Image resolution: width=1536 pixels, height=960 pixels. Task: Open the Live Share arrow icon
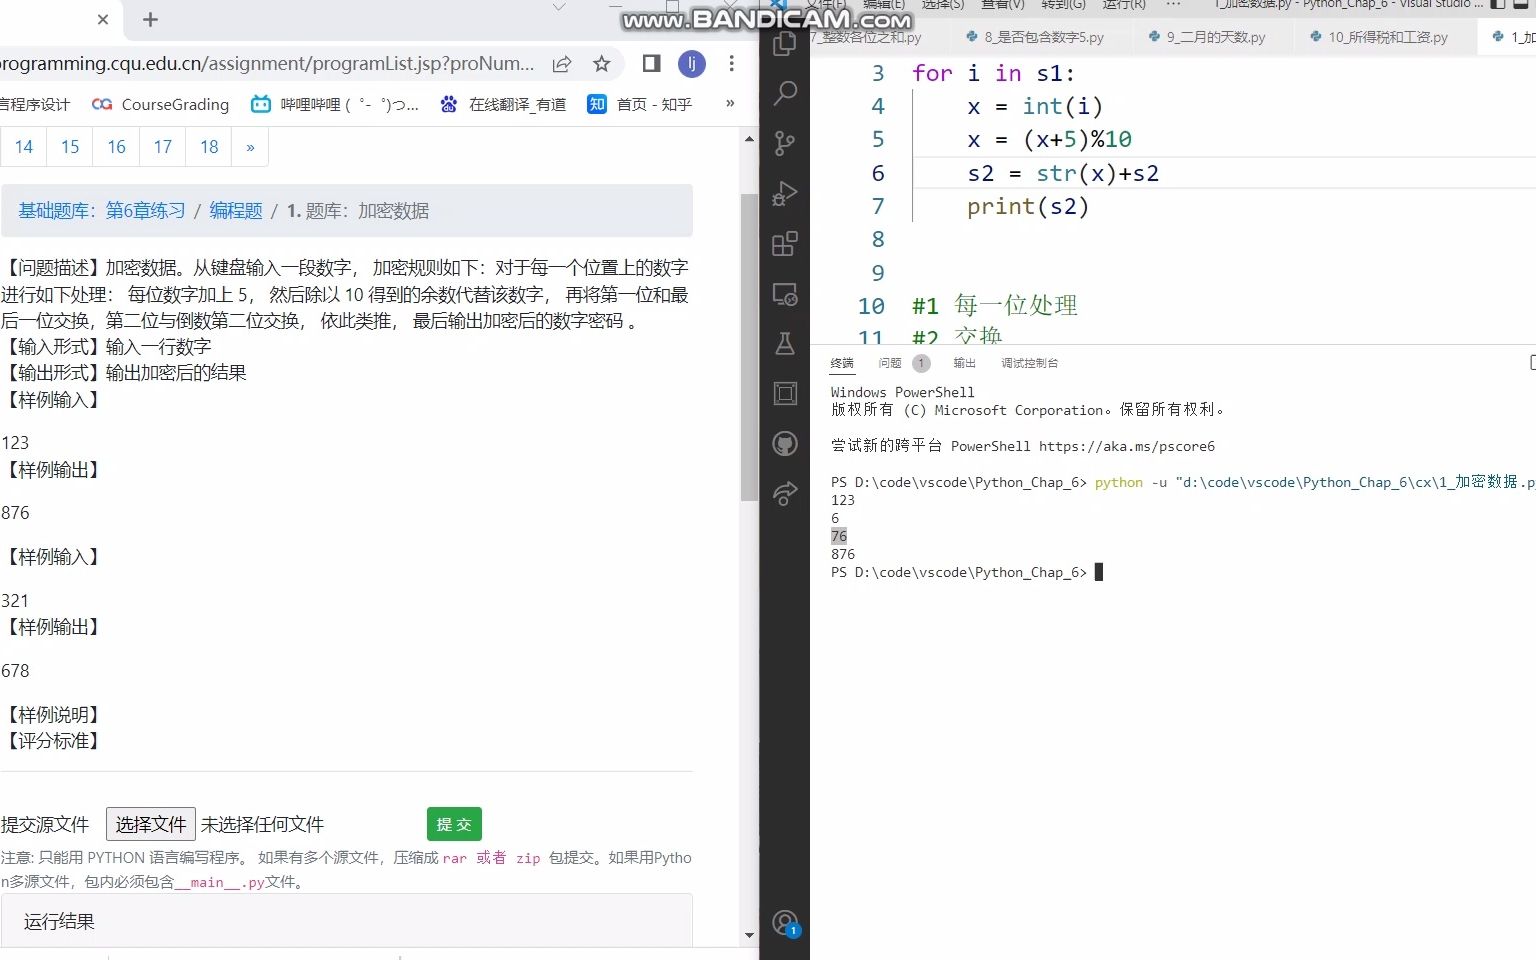click(x=785, y=492)
